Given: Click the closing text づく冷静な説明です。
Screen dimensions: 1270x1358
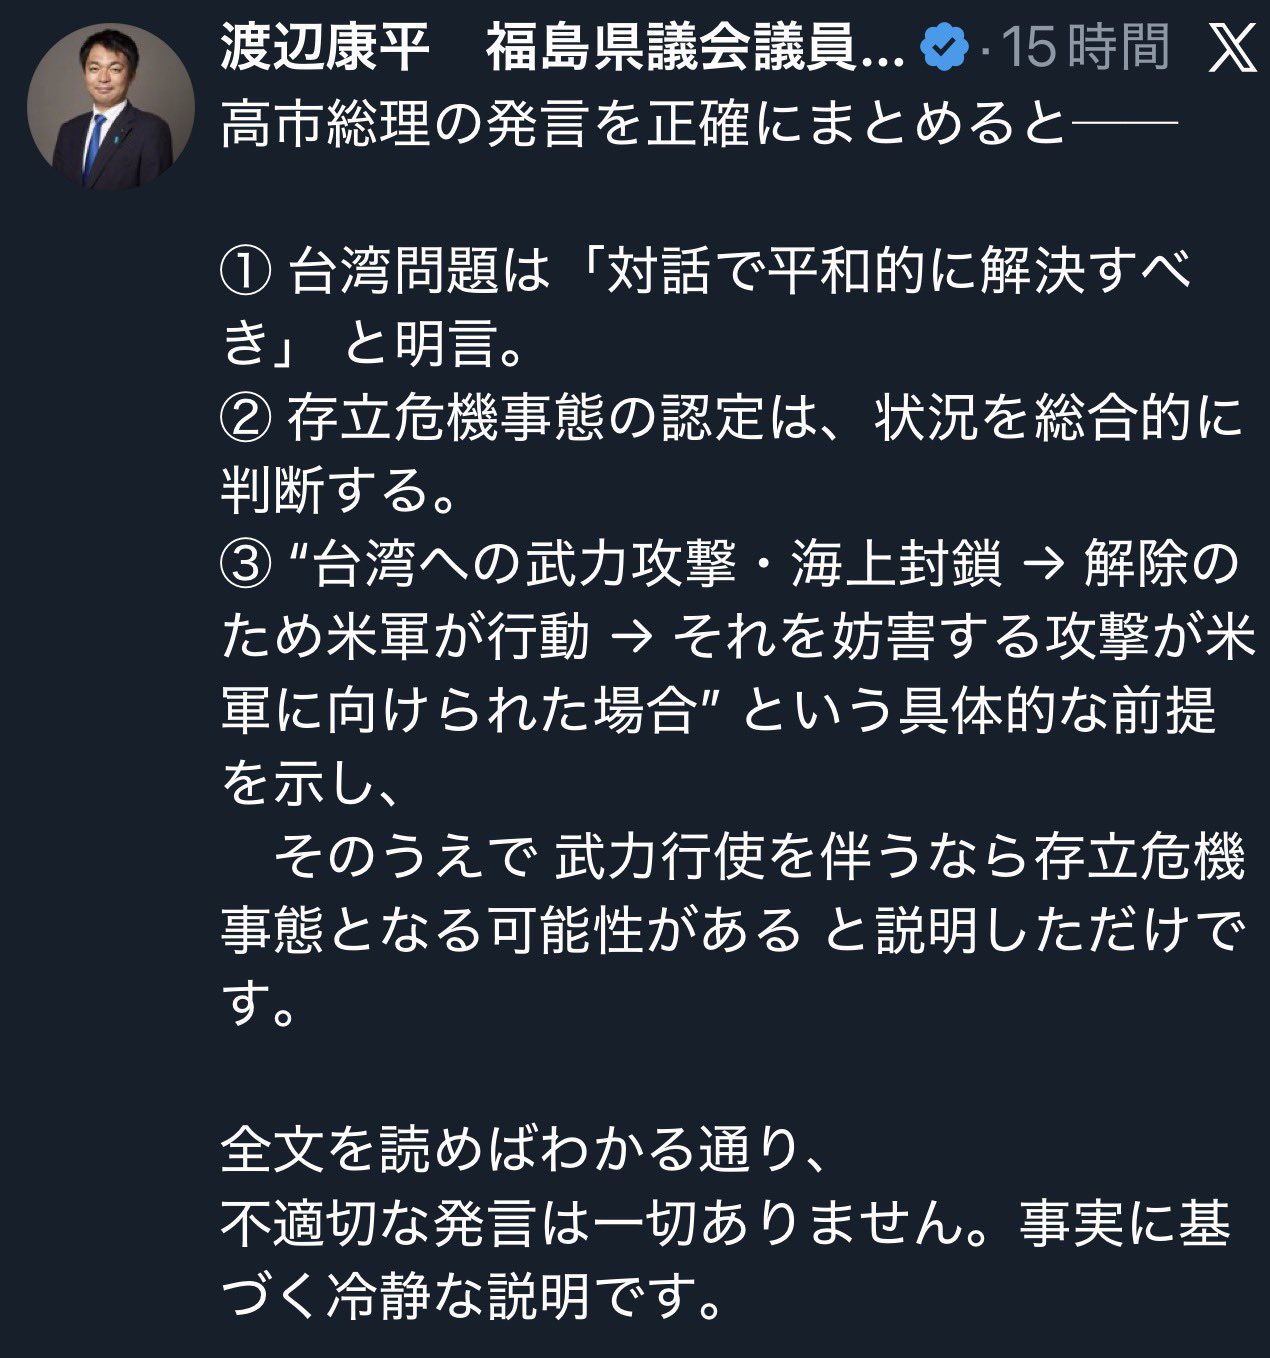Looking at the screenshot, I should [x=470, y=1296].
